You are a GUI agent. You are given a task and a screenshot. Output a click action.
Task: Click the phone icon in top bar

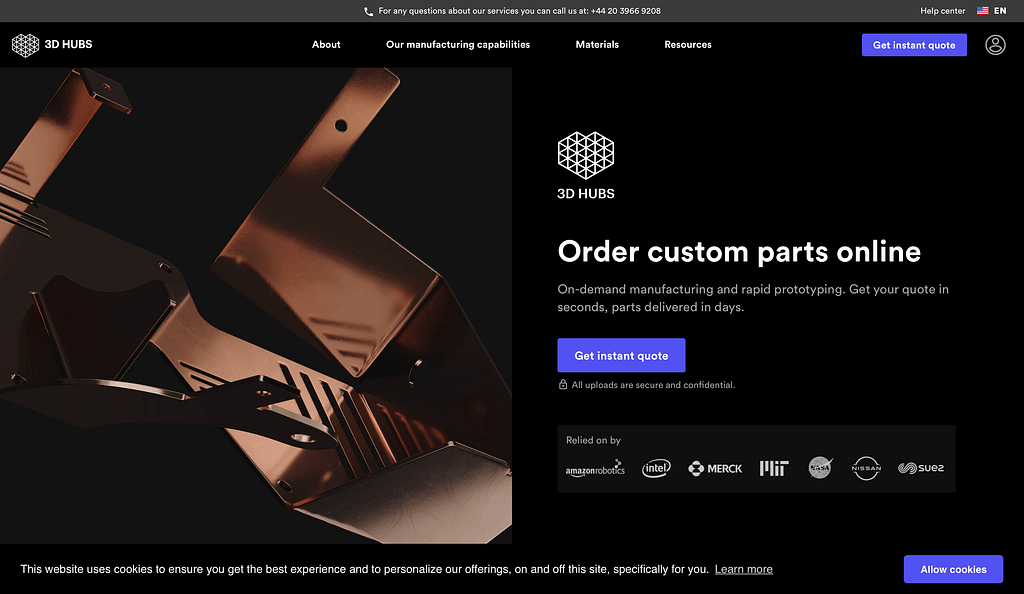pos(368,11)
